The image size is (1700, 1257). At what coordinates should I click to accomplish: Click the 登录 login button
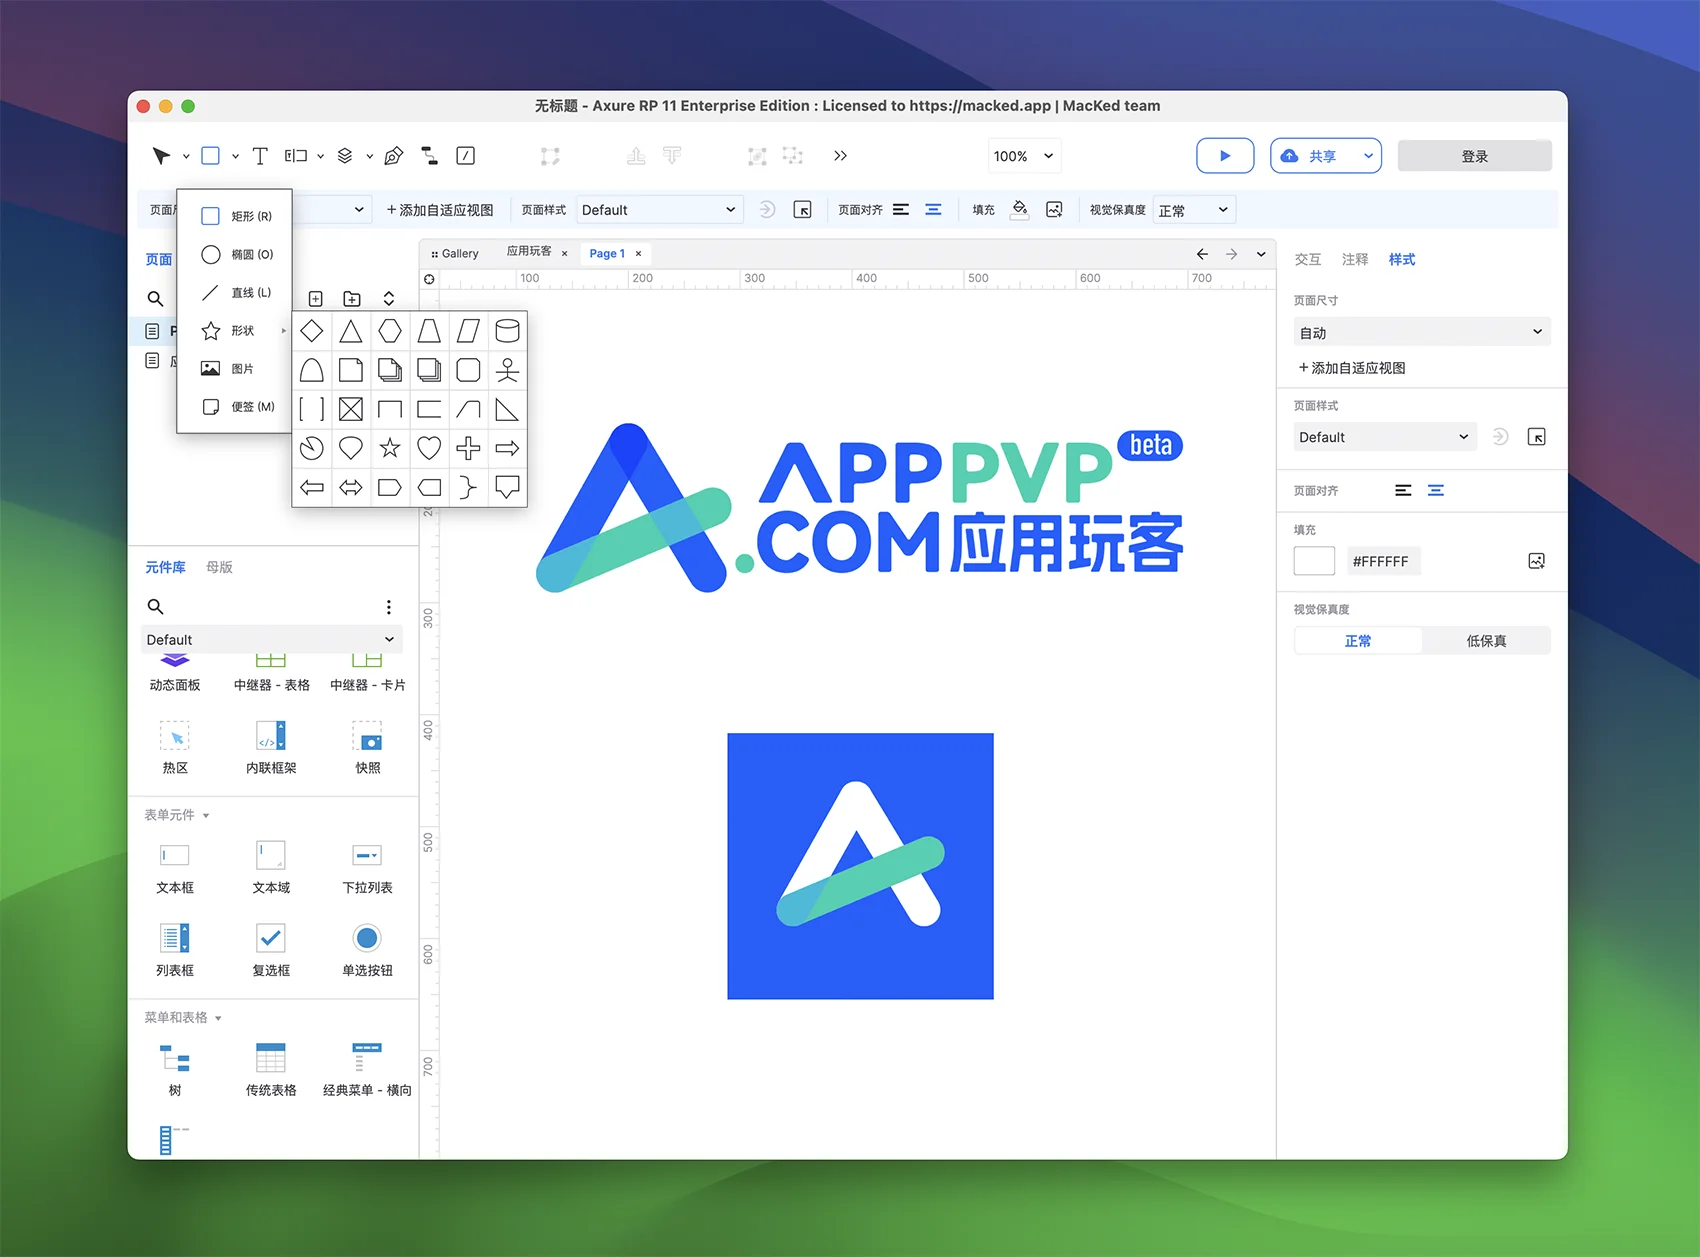[1474, 156]
